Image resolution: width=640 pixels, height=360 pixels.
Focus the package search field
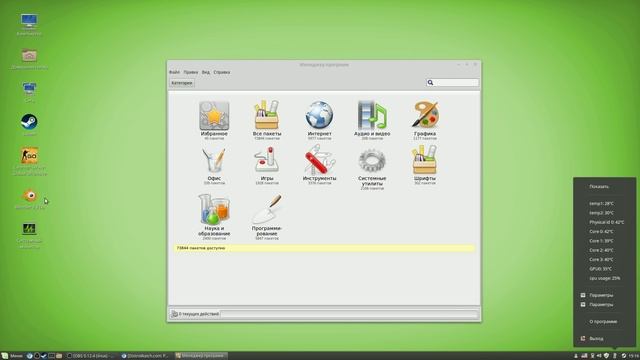point(452,82)
